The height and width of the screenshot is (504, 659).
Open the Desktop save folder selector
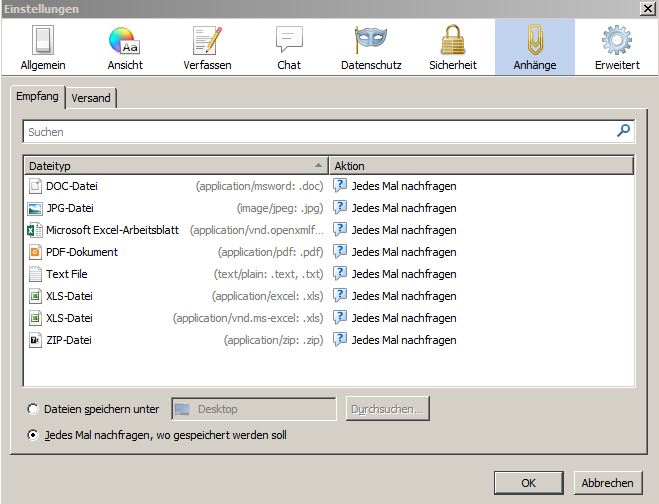[x=254, y=409]
